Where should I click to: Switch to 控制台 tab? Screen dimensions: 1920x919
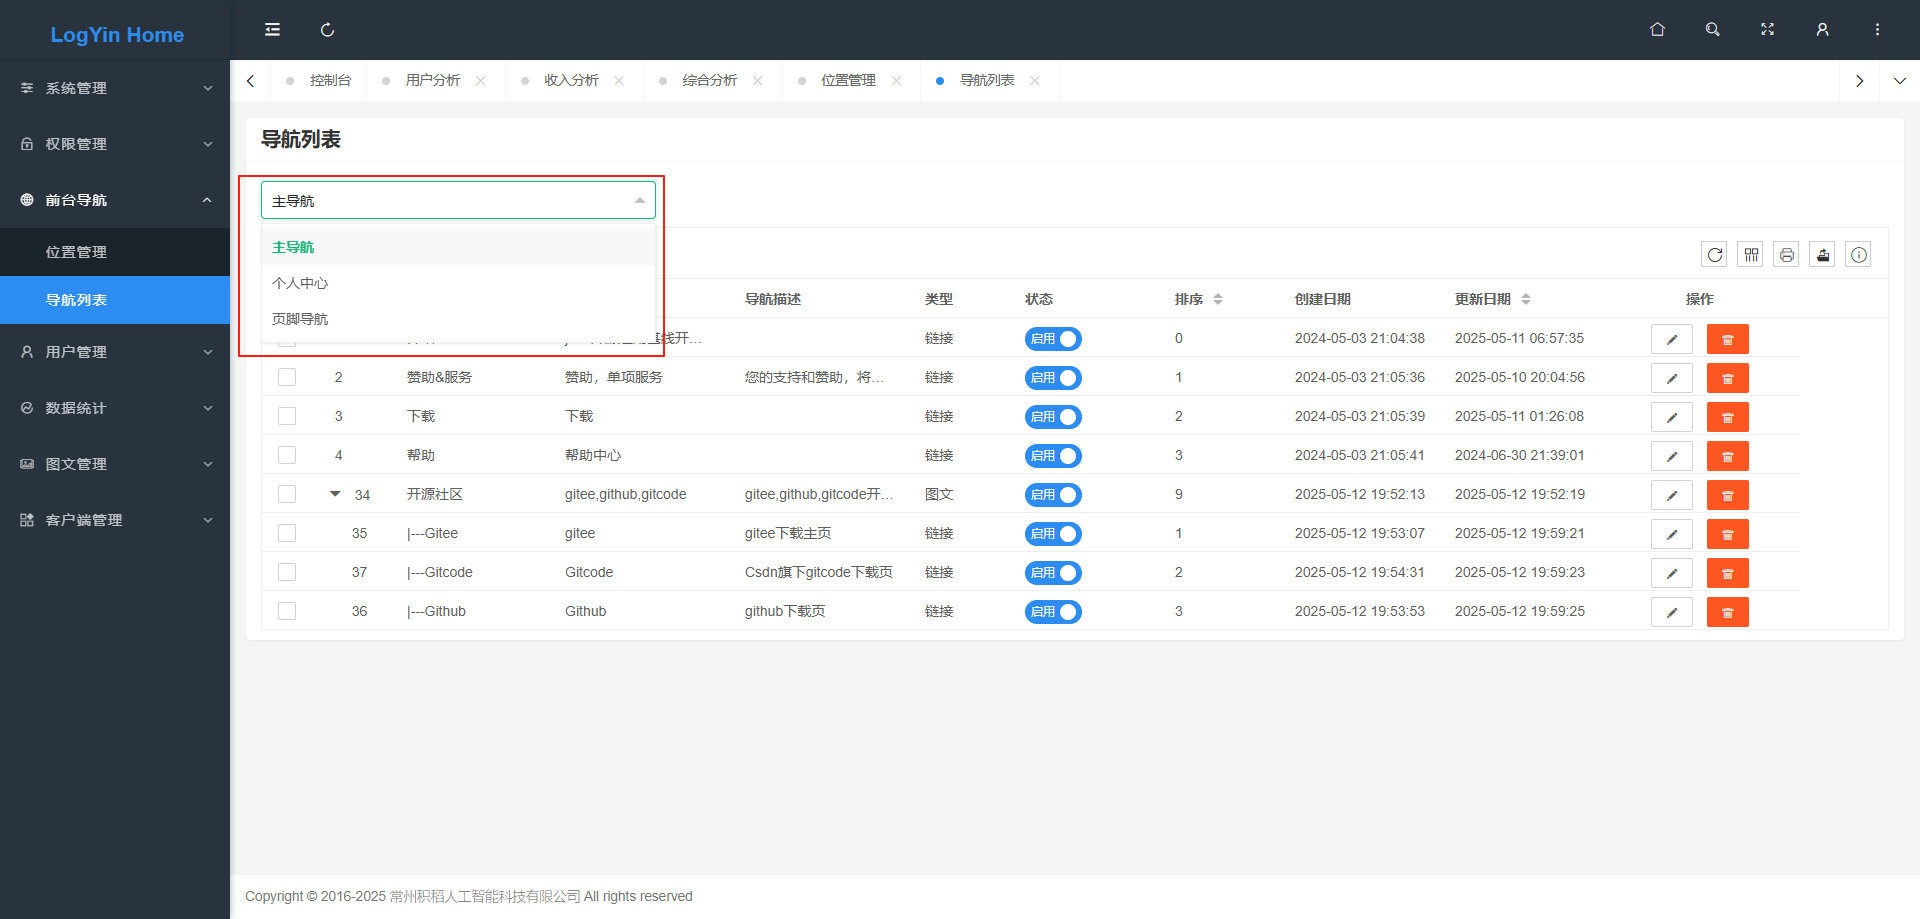(320, 80)
